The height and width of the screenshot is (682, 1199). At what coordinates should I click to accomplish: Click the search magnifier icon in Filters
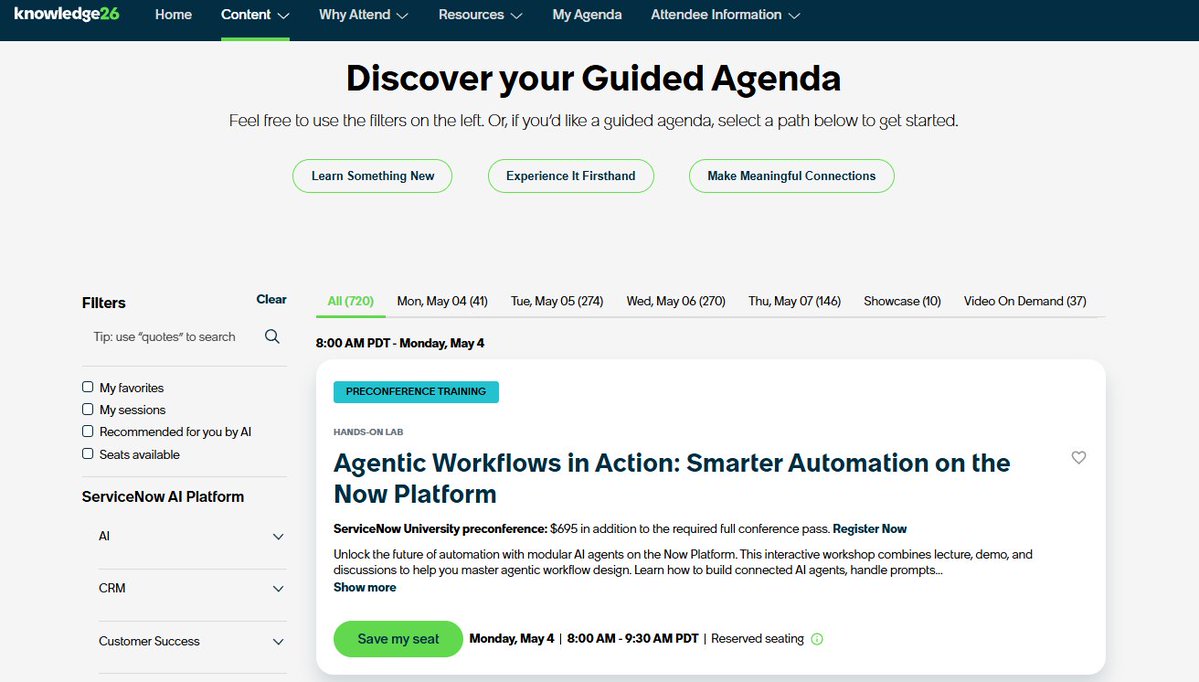[272, 336]
